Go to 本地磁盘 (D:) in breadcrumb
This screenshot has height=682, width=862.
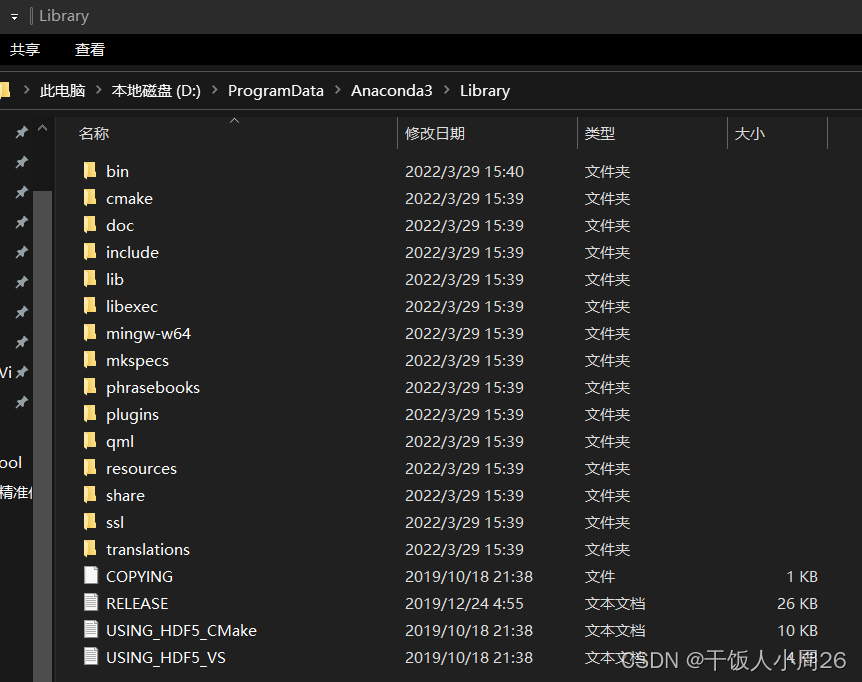click(x=156, y=91)
